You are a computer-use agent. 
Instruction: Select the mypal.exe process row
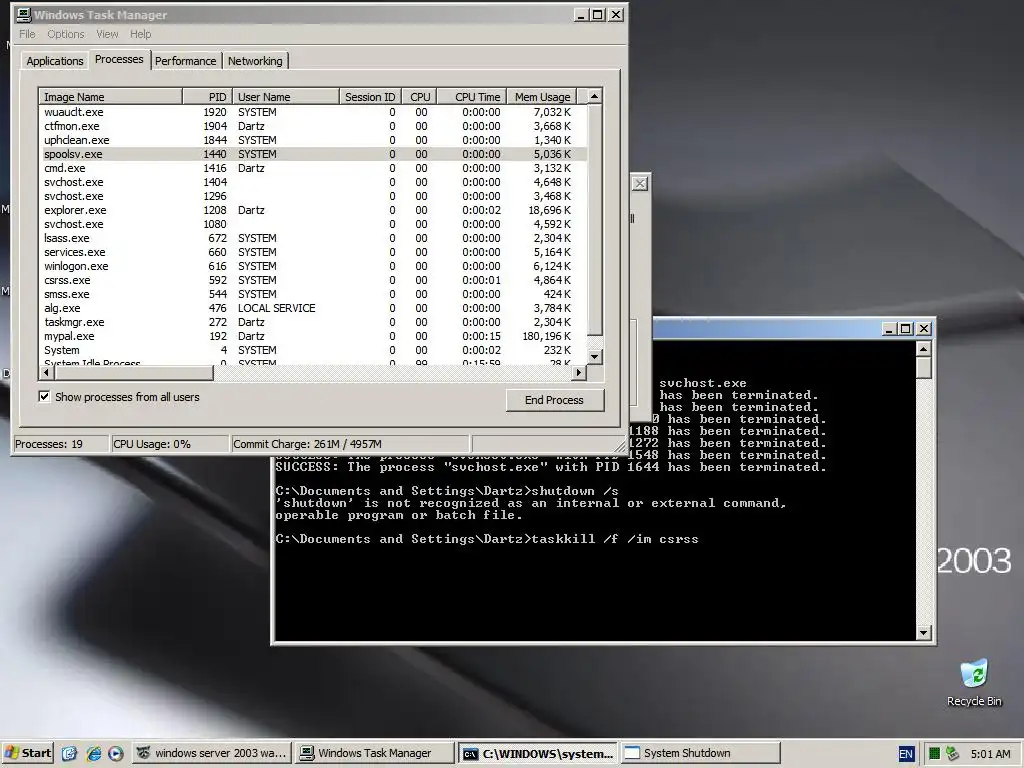(313, 336)
